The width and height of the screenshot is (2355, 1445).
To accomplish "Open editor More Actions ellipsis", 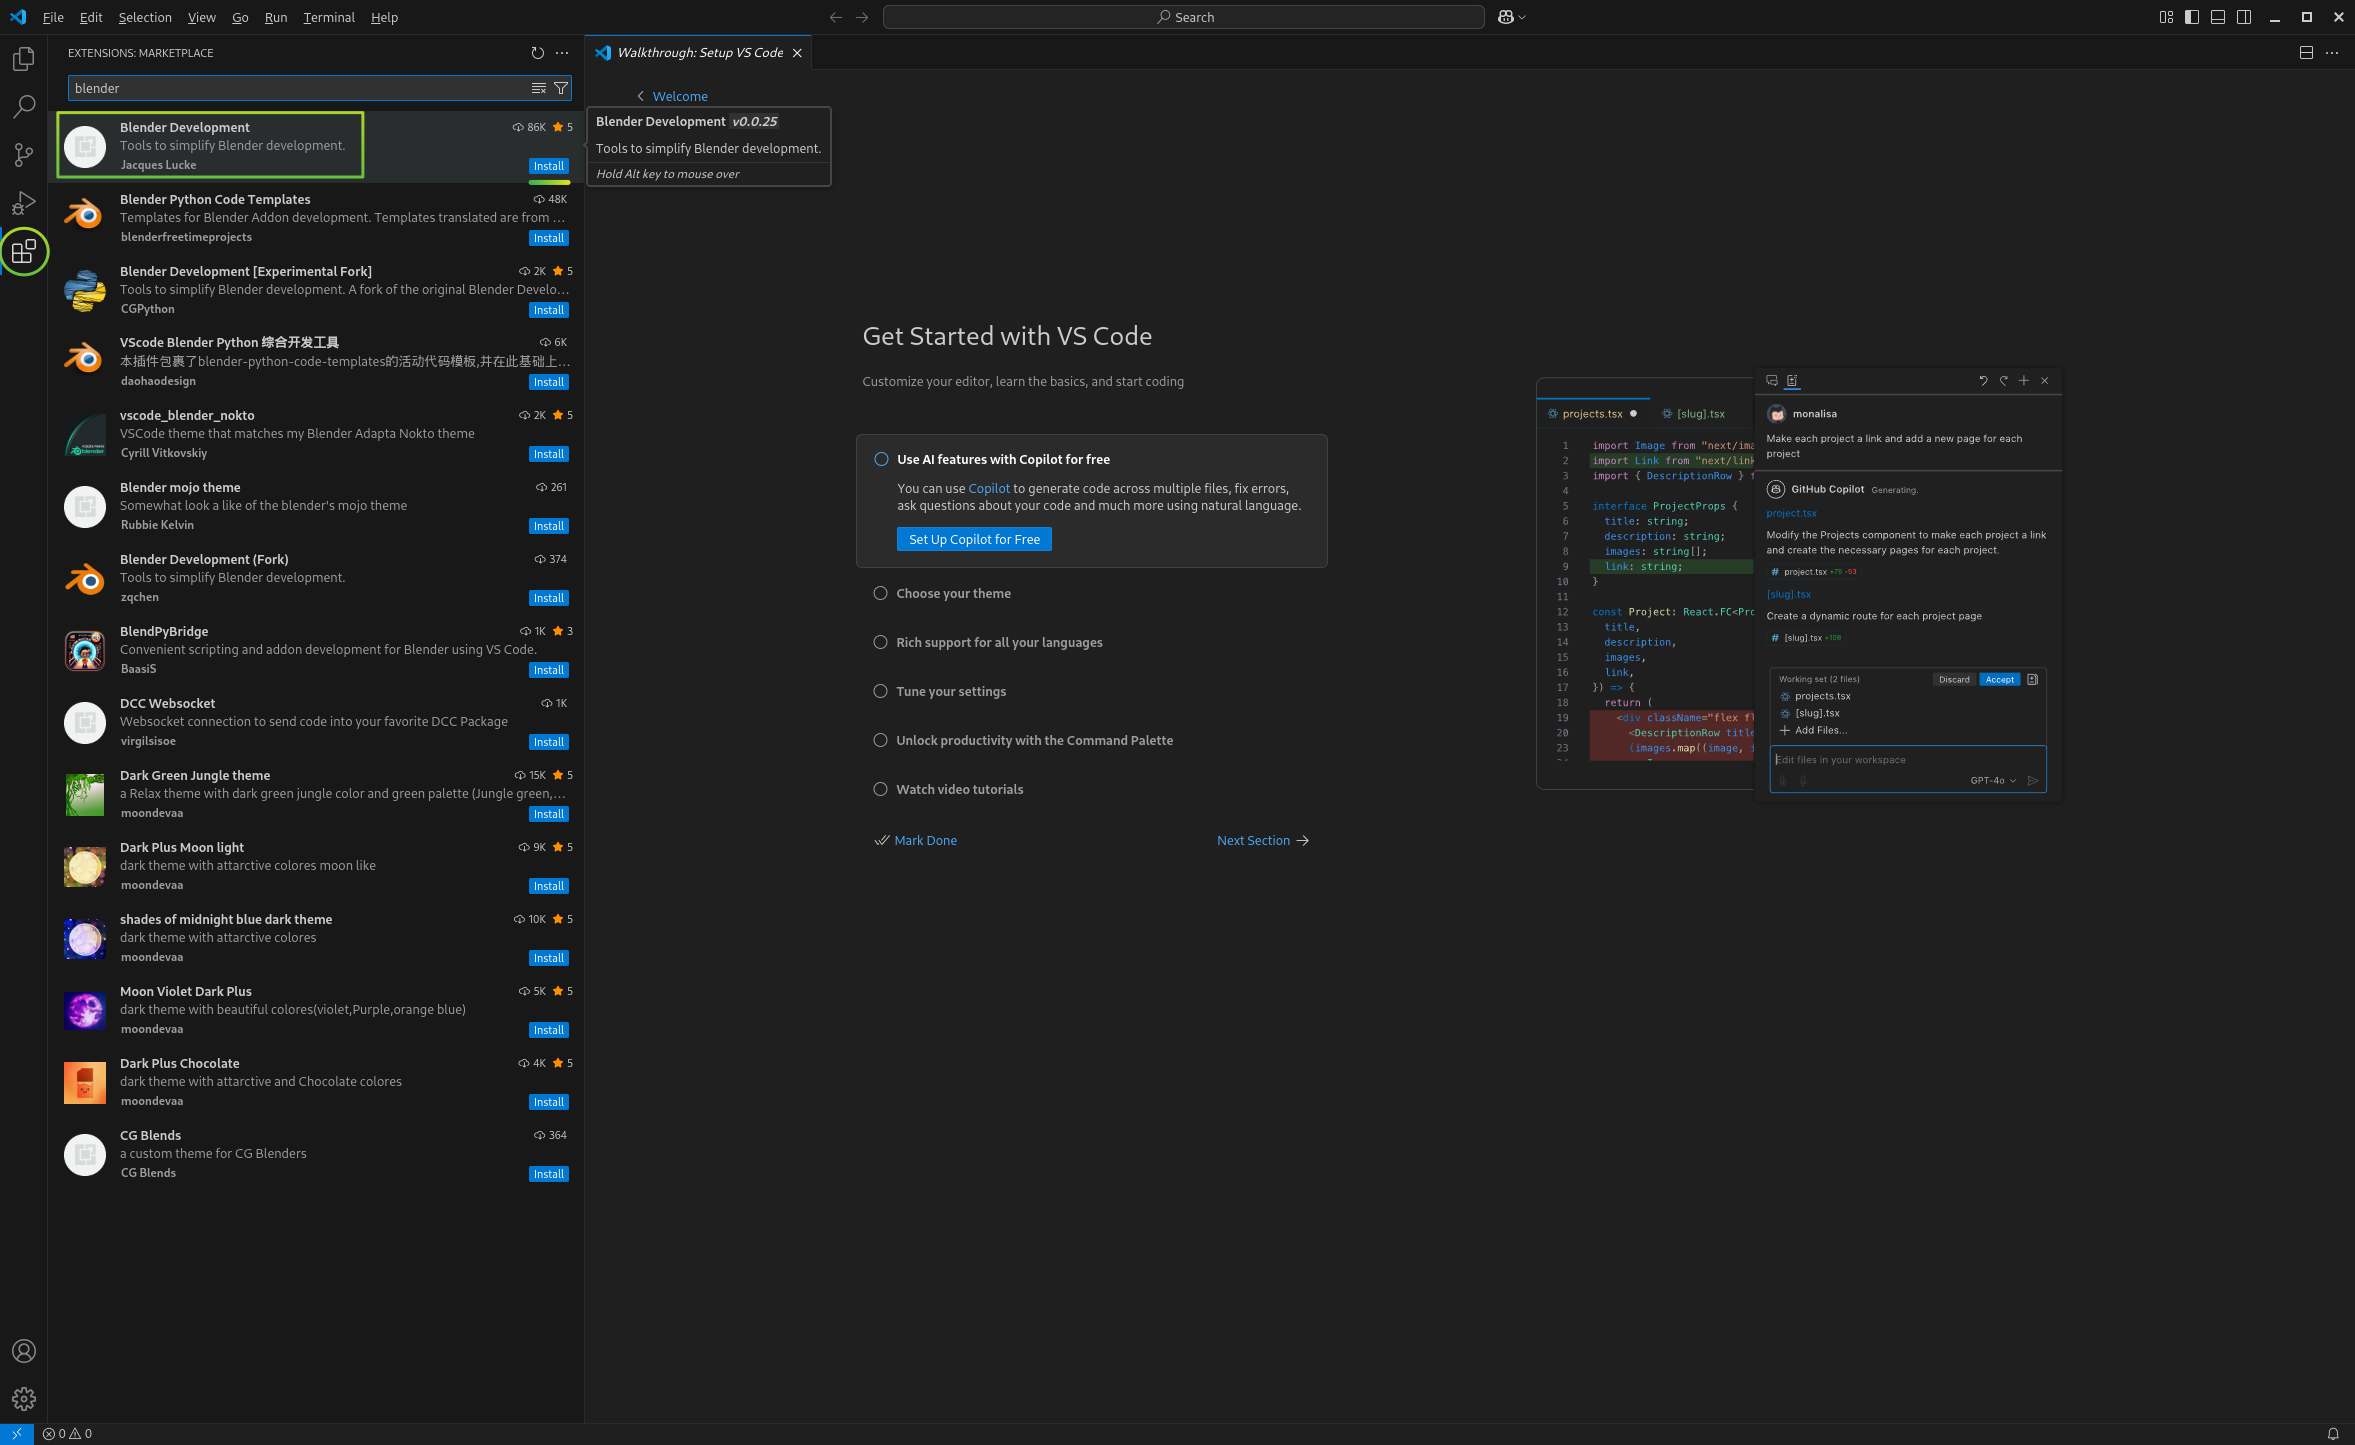I will click(x=2332, y=53).
